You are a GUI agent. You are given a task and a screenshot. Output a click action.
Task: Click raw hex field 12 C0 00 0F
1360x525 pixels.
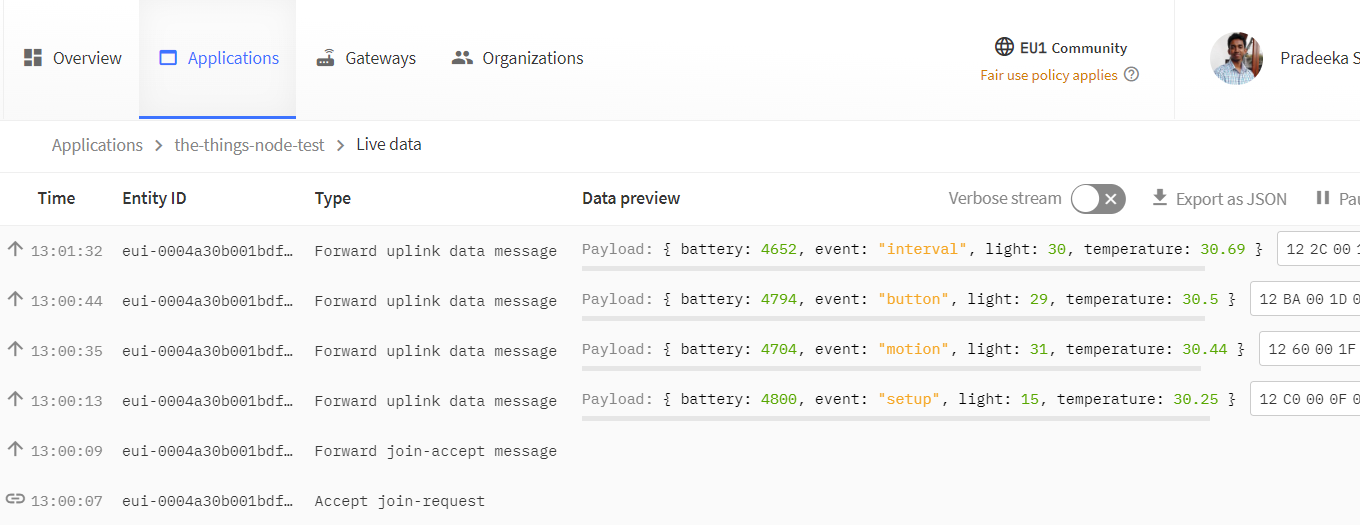click(1305, 400)
